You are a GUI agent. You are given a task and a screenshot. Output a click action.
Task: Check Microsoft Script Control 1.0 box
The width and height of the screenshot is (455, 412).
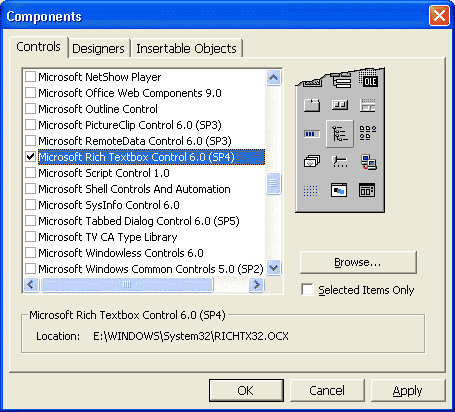(x=31, y=173)
